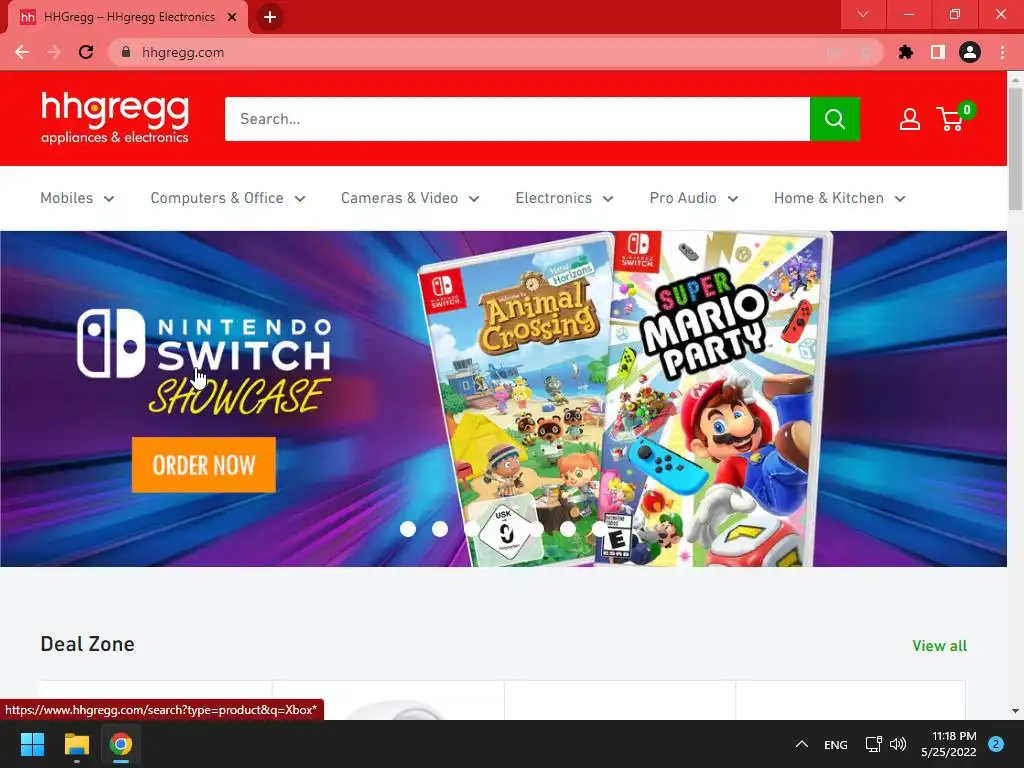
Task: Open notification center badge
Action: (x=995, y=744)
